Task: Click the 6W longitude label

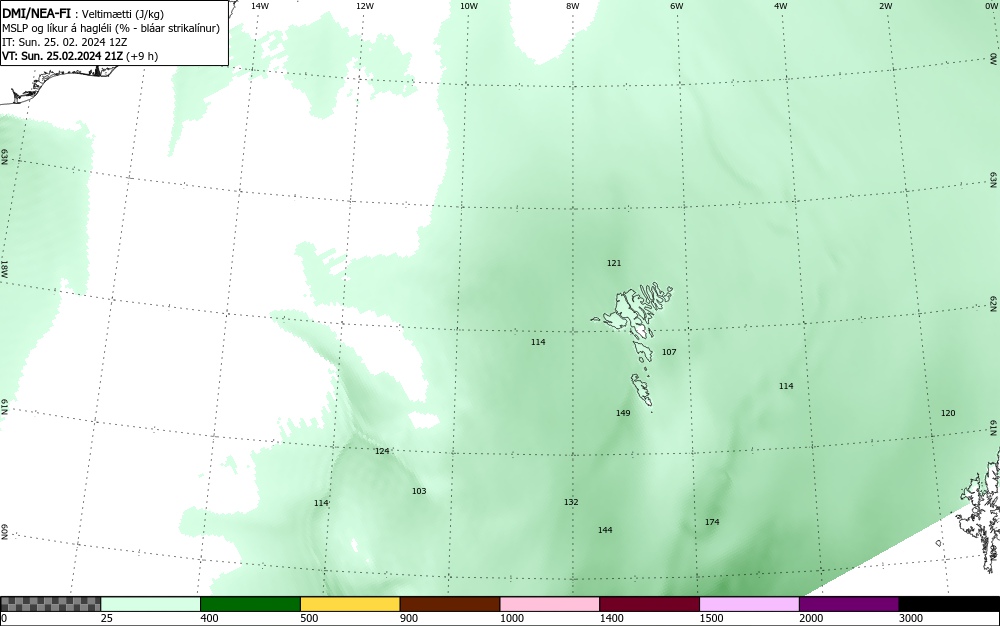Action: (x=677, y=6)
